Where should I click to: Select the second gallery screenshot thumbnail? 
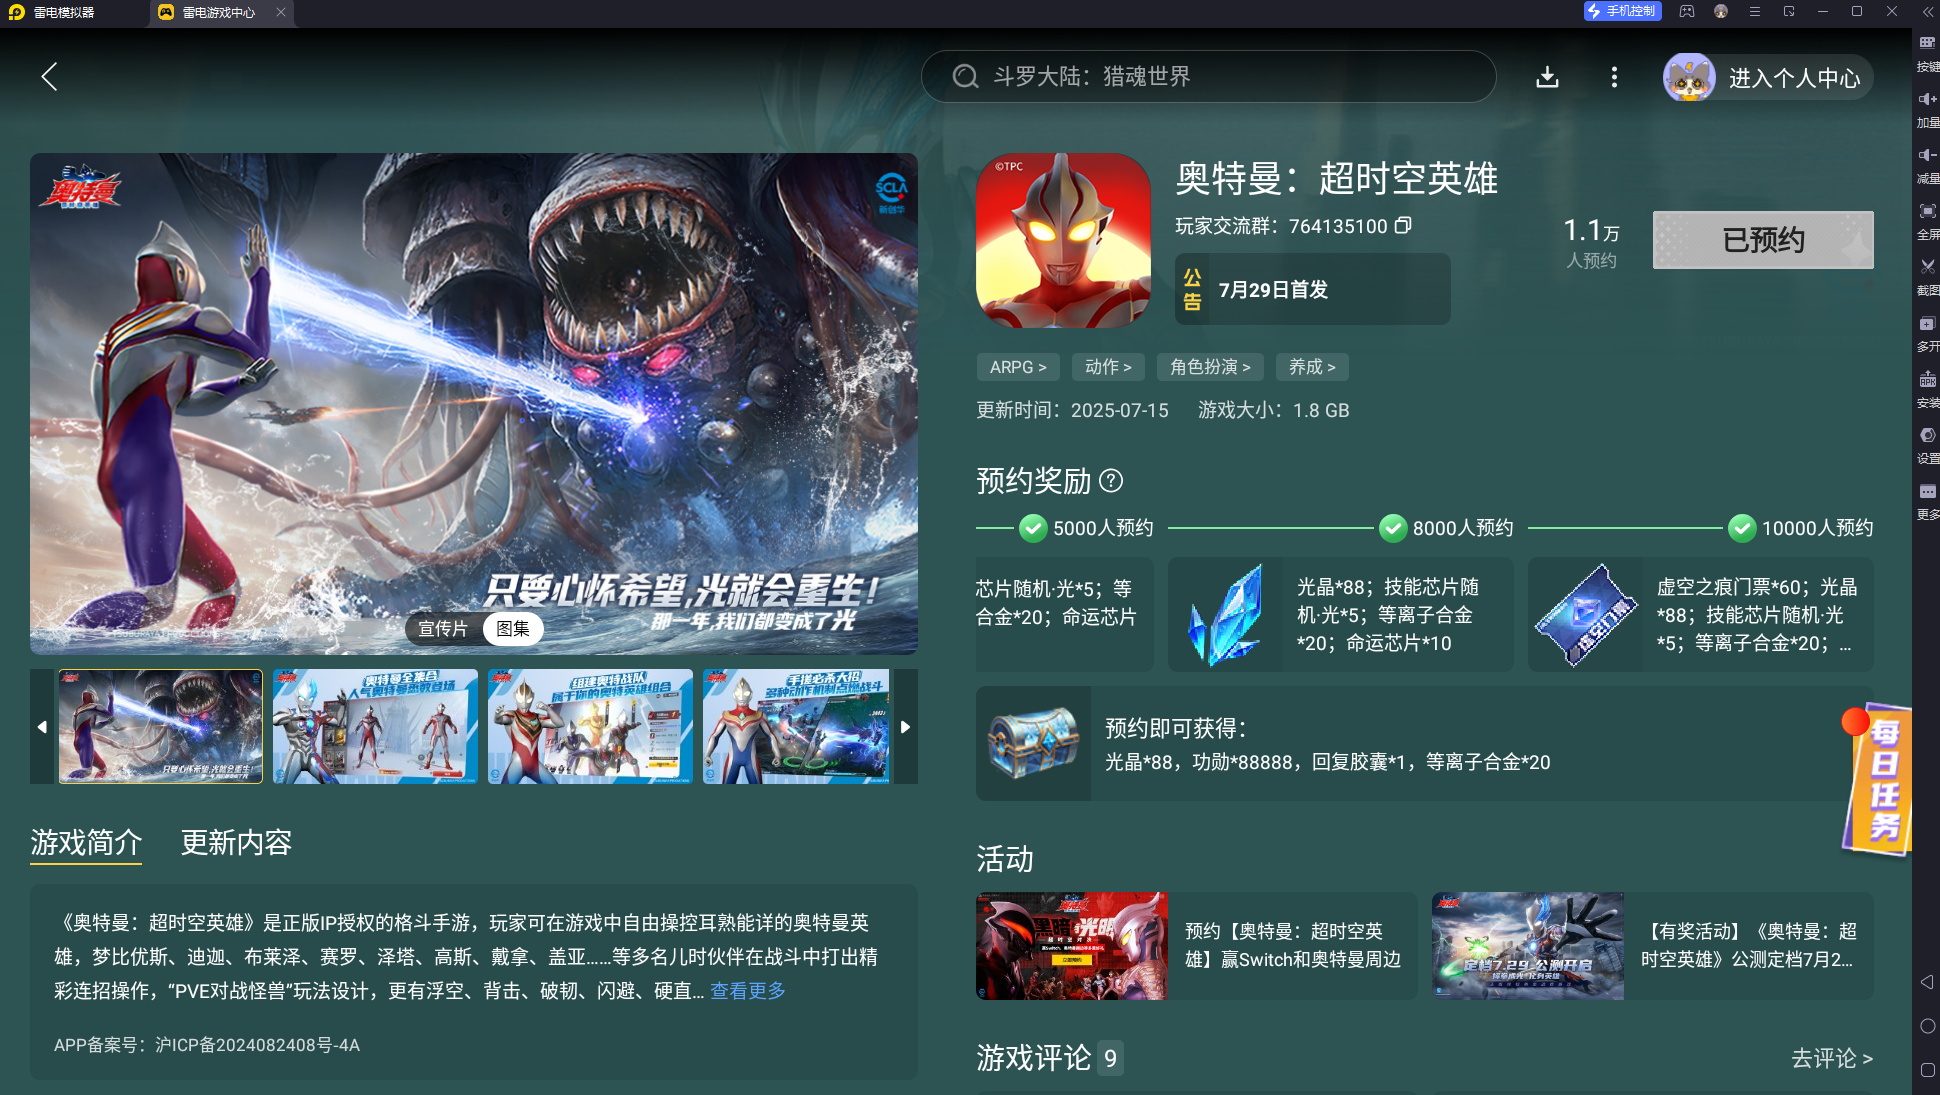pos(375,726)
